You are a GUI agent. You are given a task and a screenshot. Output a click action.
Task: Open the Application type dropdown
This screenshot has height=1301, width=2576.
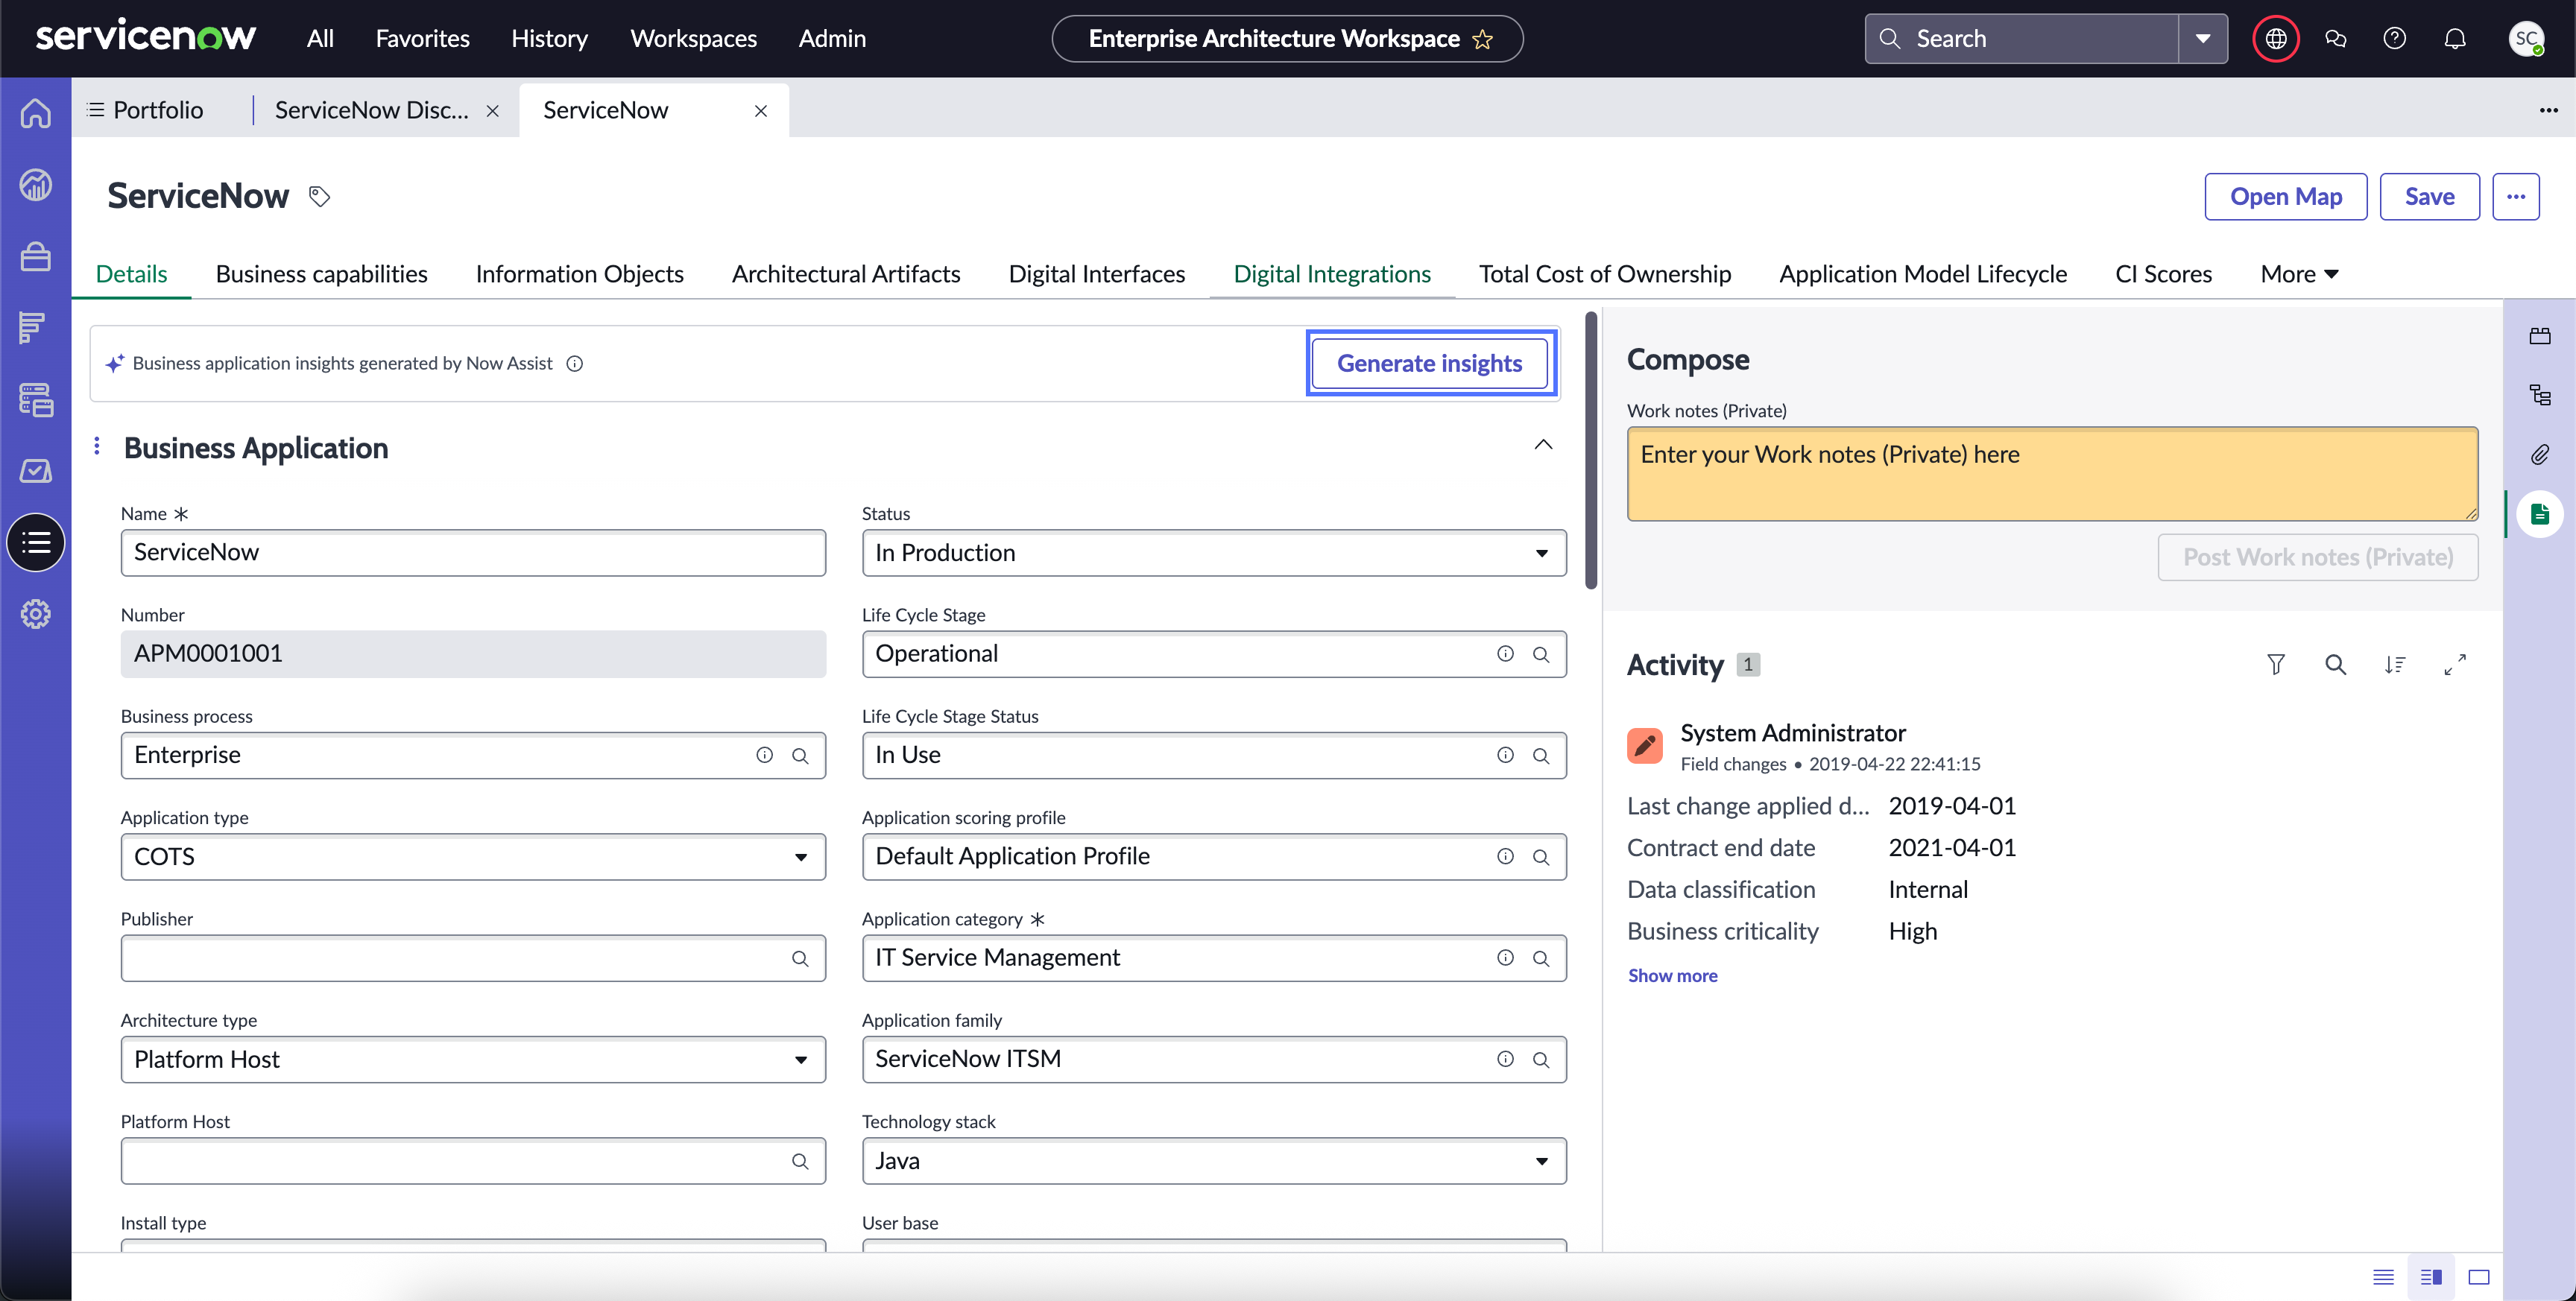(x=473, y=857)
